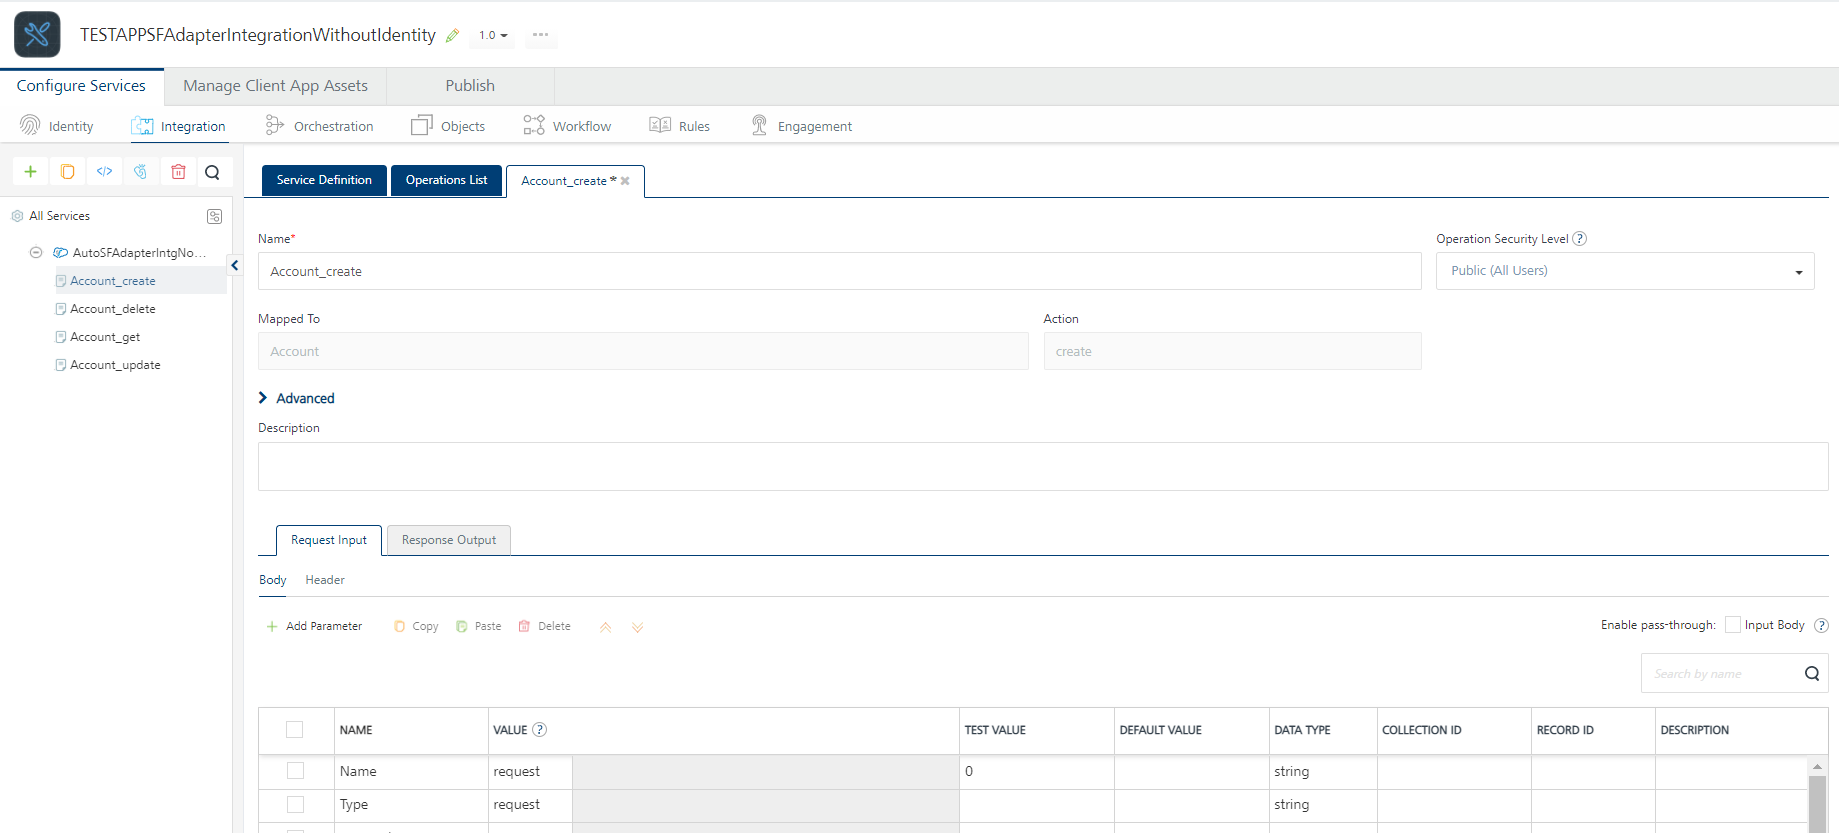Open search in the services sidebar
1839x833 pixels.
coord(212,172)
